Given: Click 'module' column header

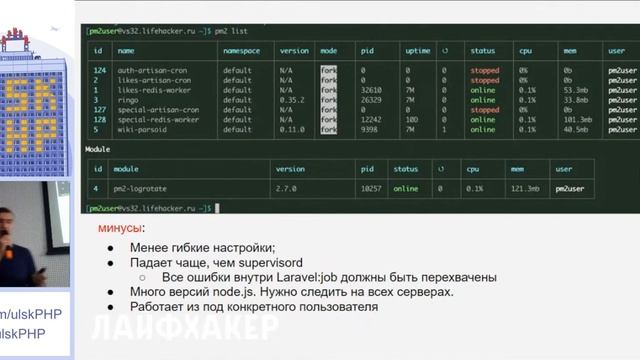Looking at the screenshot, I should click(x=126, y=169).
